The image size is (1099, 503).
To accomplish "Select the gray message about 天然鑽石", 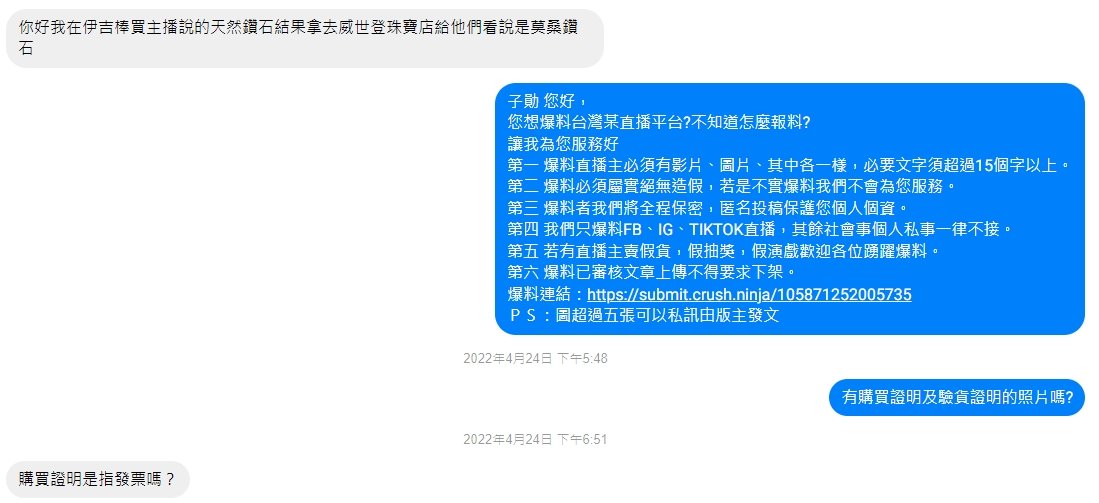I will pos(305,39).
